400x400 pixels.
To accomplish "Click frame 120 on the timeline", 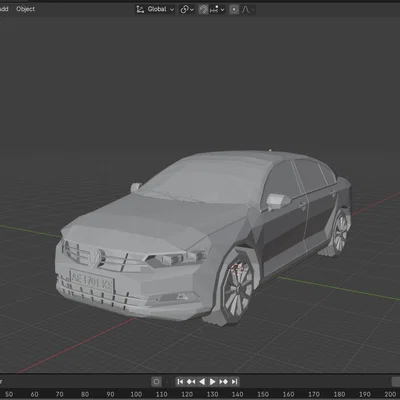I will (187, 394).
